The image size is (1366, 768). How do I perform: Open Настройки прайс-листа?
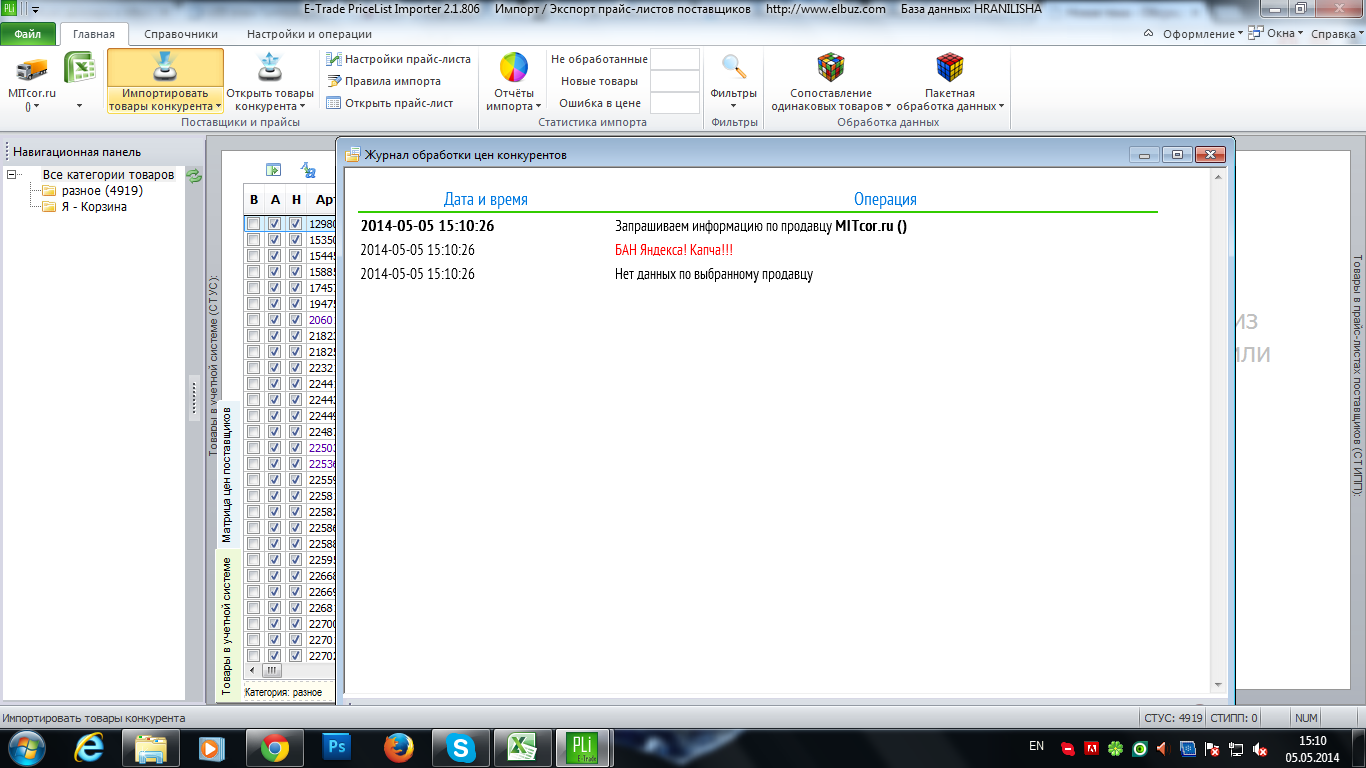pyautogui.click(x=398, y=59)
